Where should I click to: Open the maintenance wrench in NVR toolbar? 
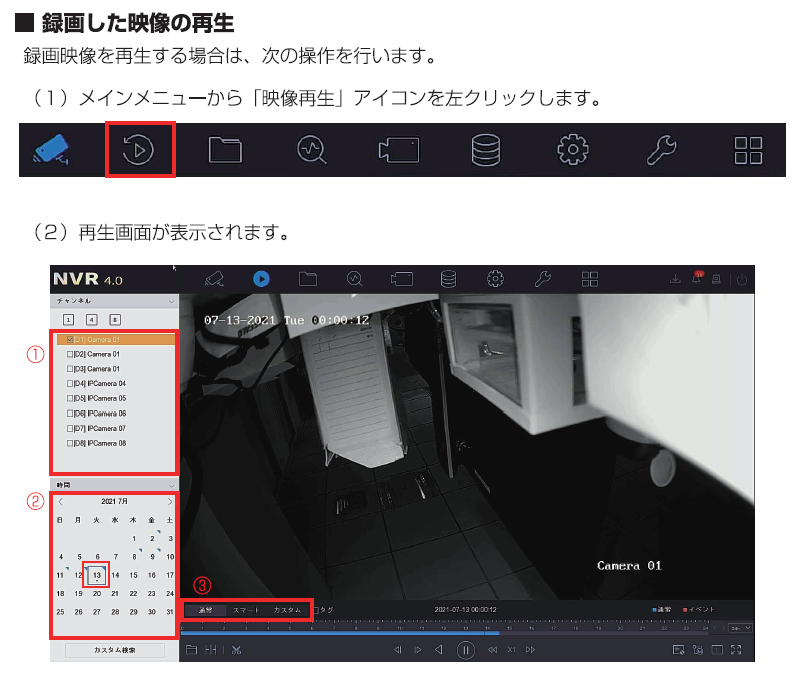(x=543, y=279)
